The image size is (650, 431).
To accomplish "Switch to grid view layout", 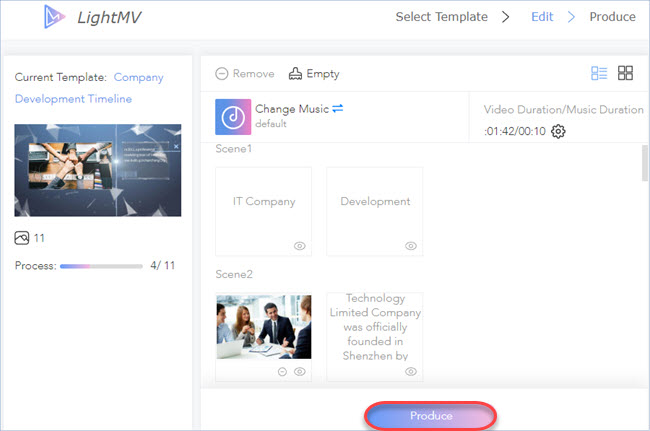I will 625,73.
